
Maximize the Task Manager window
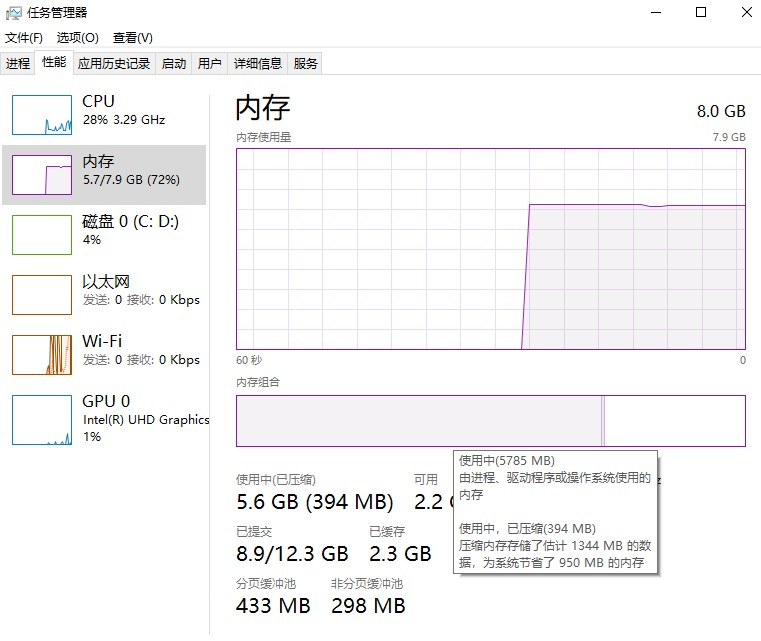[x=701, y=12]
